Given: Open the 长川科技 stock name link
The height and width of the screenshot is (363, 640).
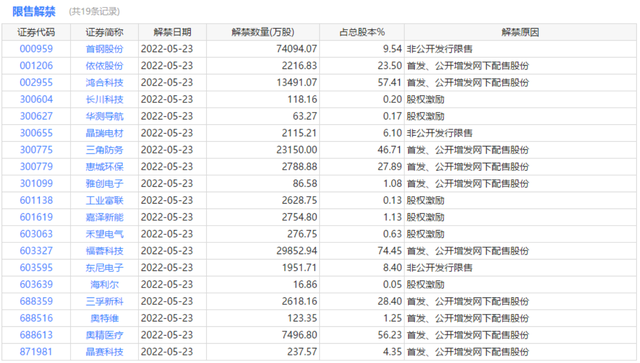Looking at the screenshot, I should point(104,99).
